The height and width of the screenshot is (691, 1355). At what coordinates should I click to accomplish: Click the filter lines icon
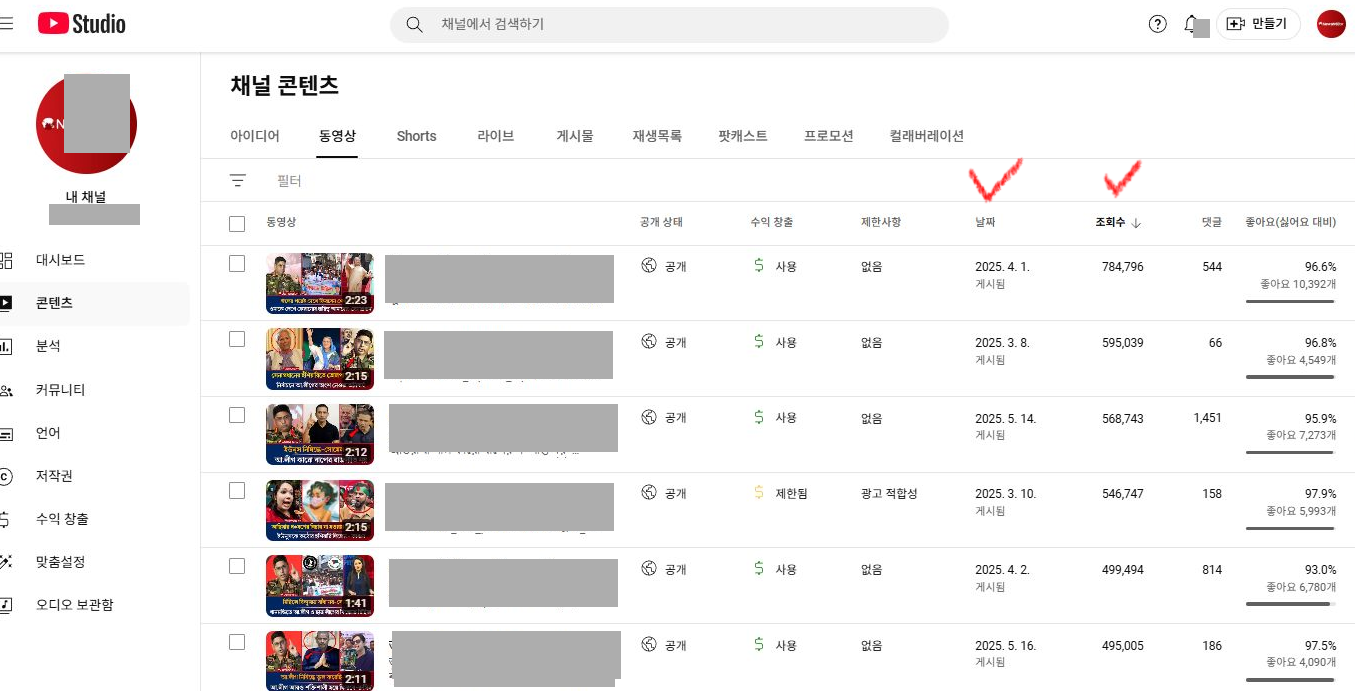pos(237,181)
